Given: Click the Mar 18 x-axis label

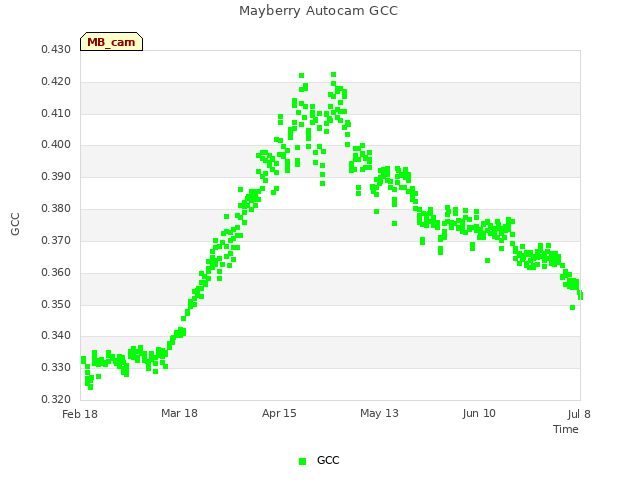Looking at the screenshot, I should (179, 413).
